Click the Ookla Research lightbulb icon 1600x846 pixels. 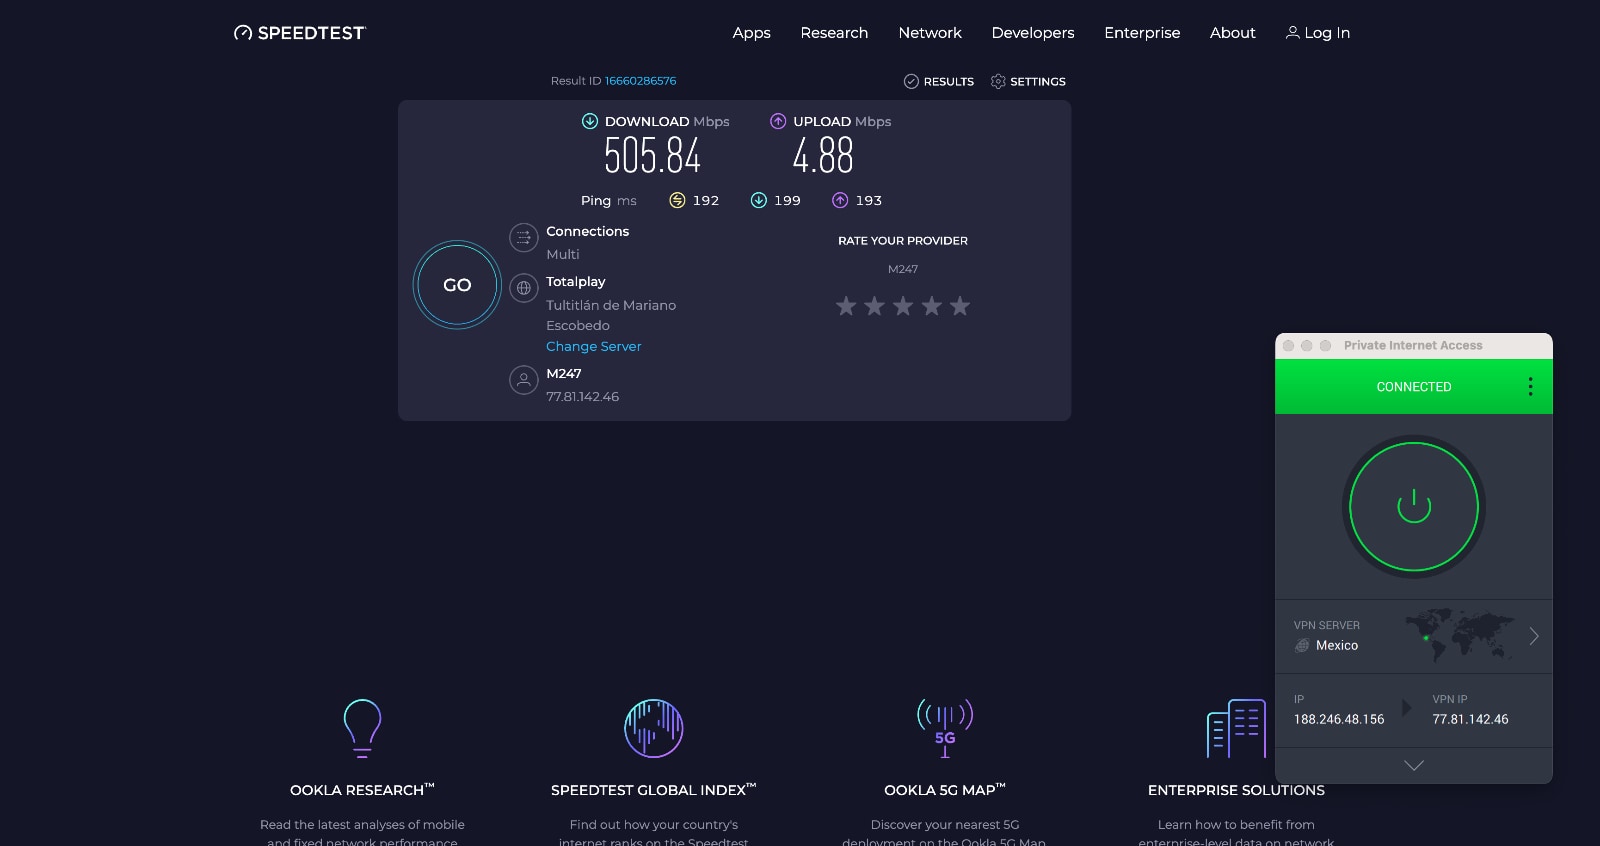point(362,728)
